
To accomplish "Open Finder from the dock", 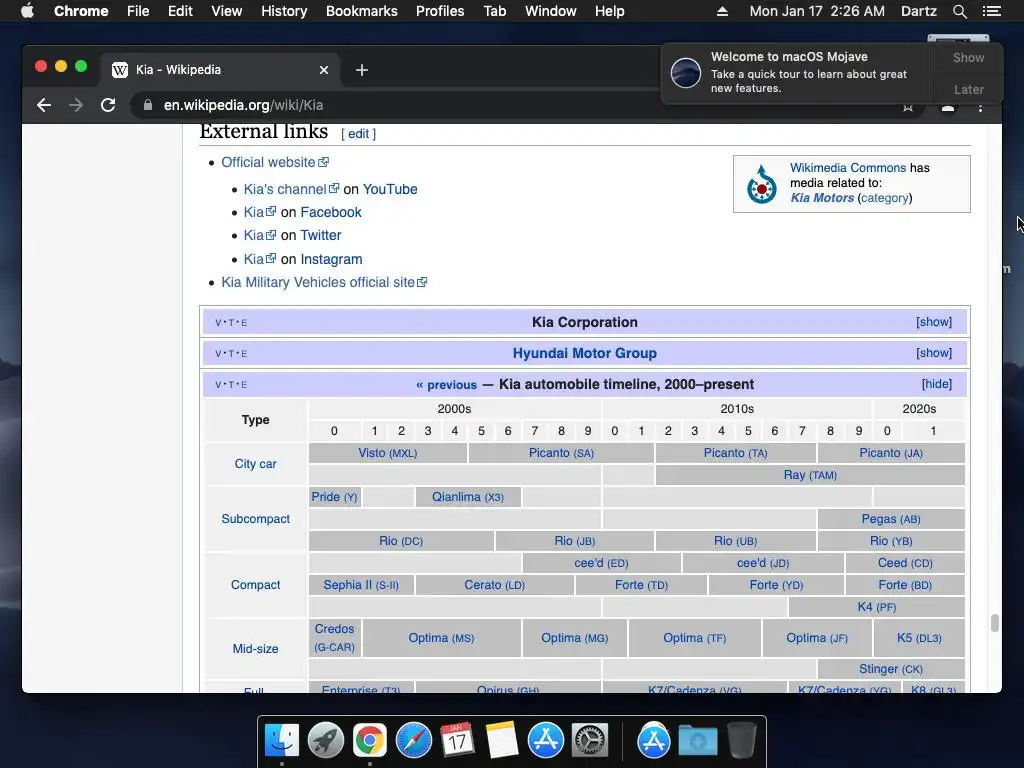I will point(282,741).
